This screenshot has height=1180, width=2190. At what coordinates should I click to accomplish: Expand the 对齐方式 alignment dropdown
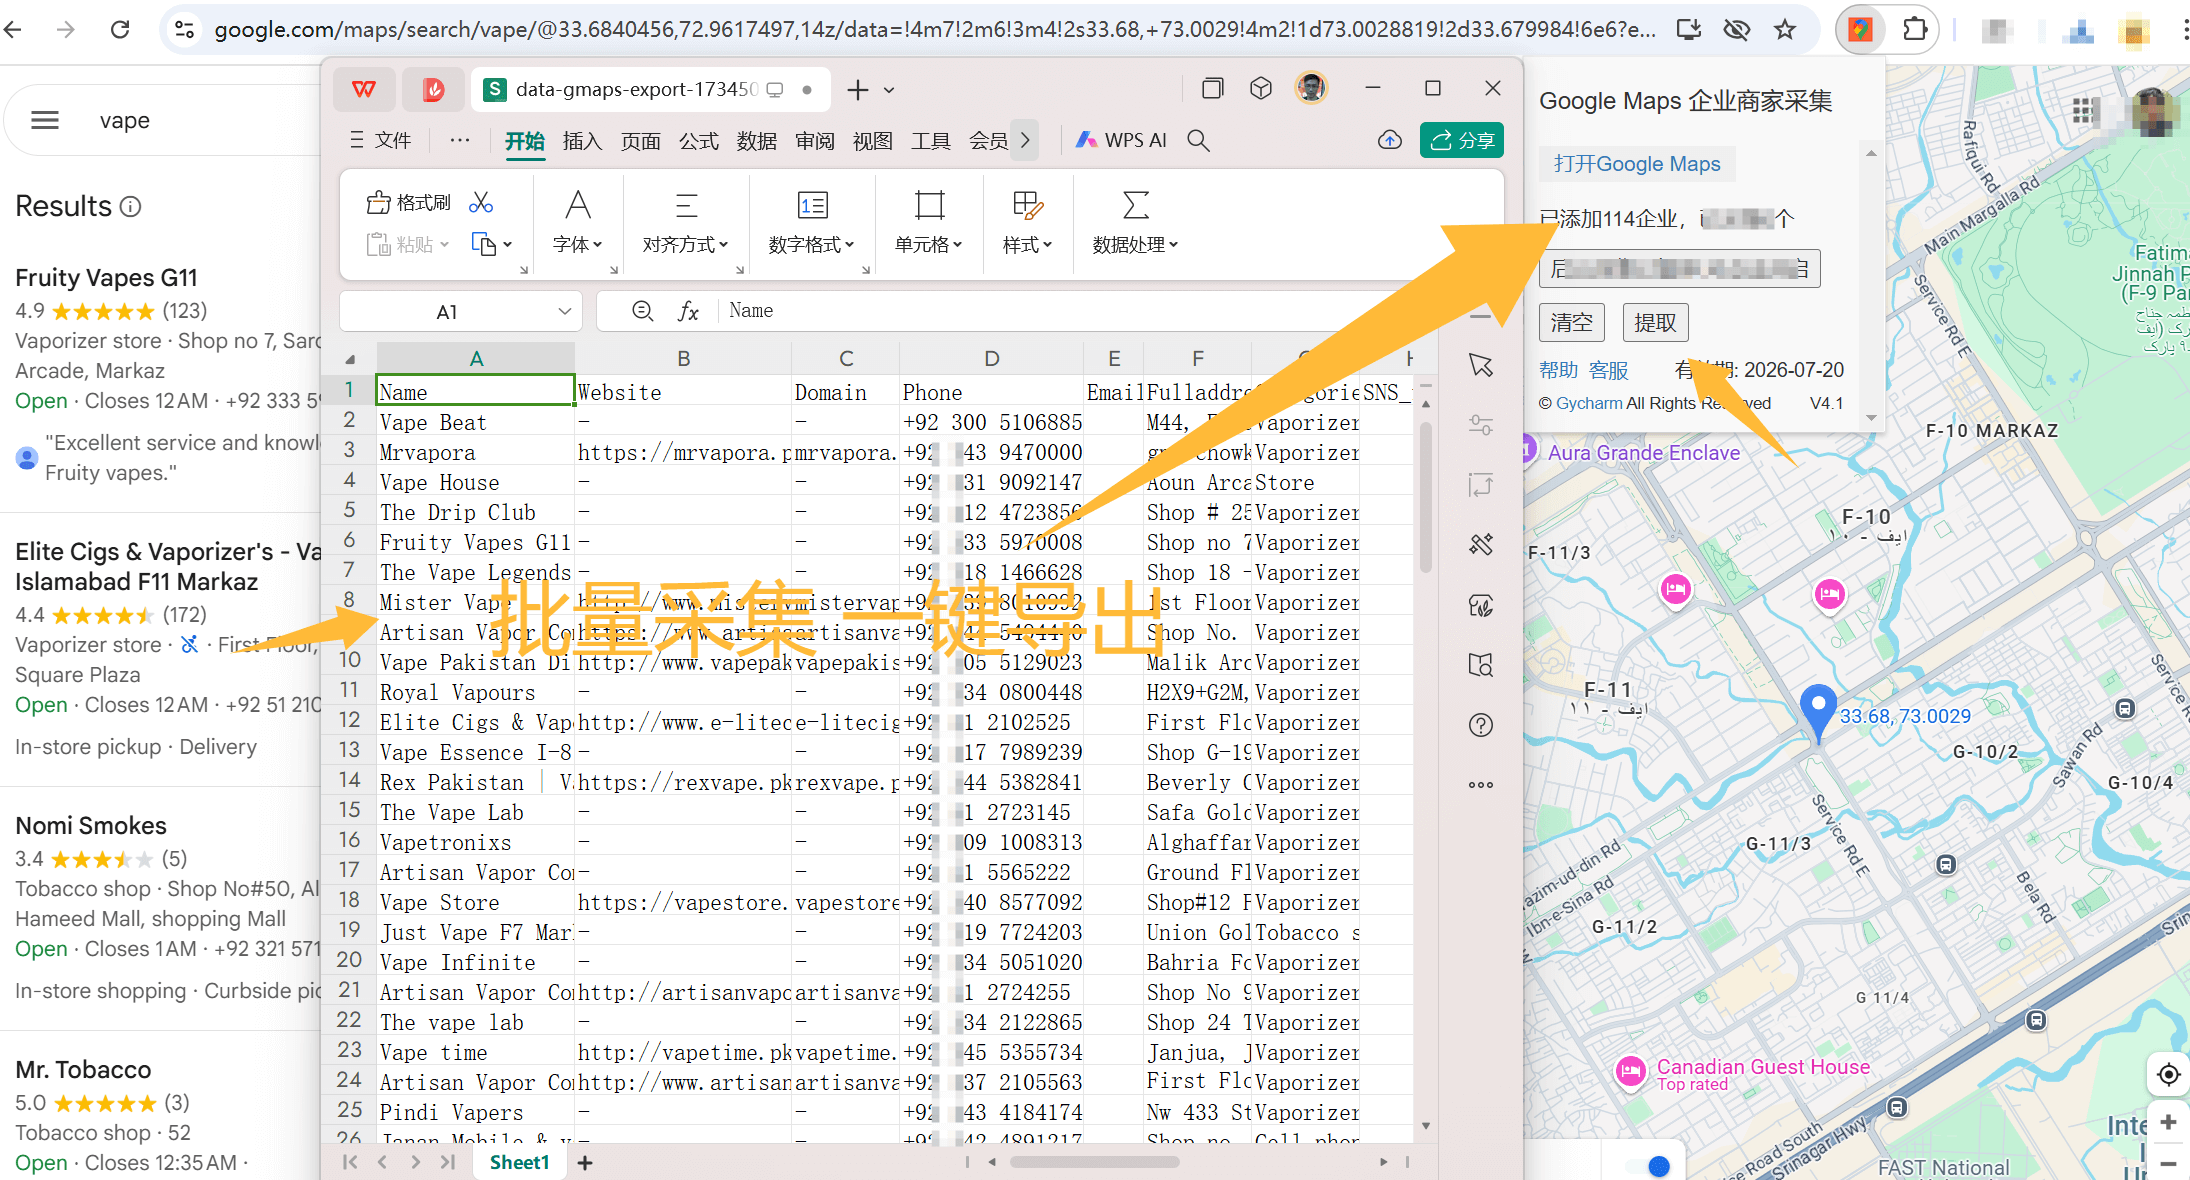[x=685, y=245]
